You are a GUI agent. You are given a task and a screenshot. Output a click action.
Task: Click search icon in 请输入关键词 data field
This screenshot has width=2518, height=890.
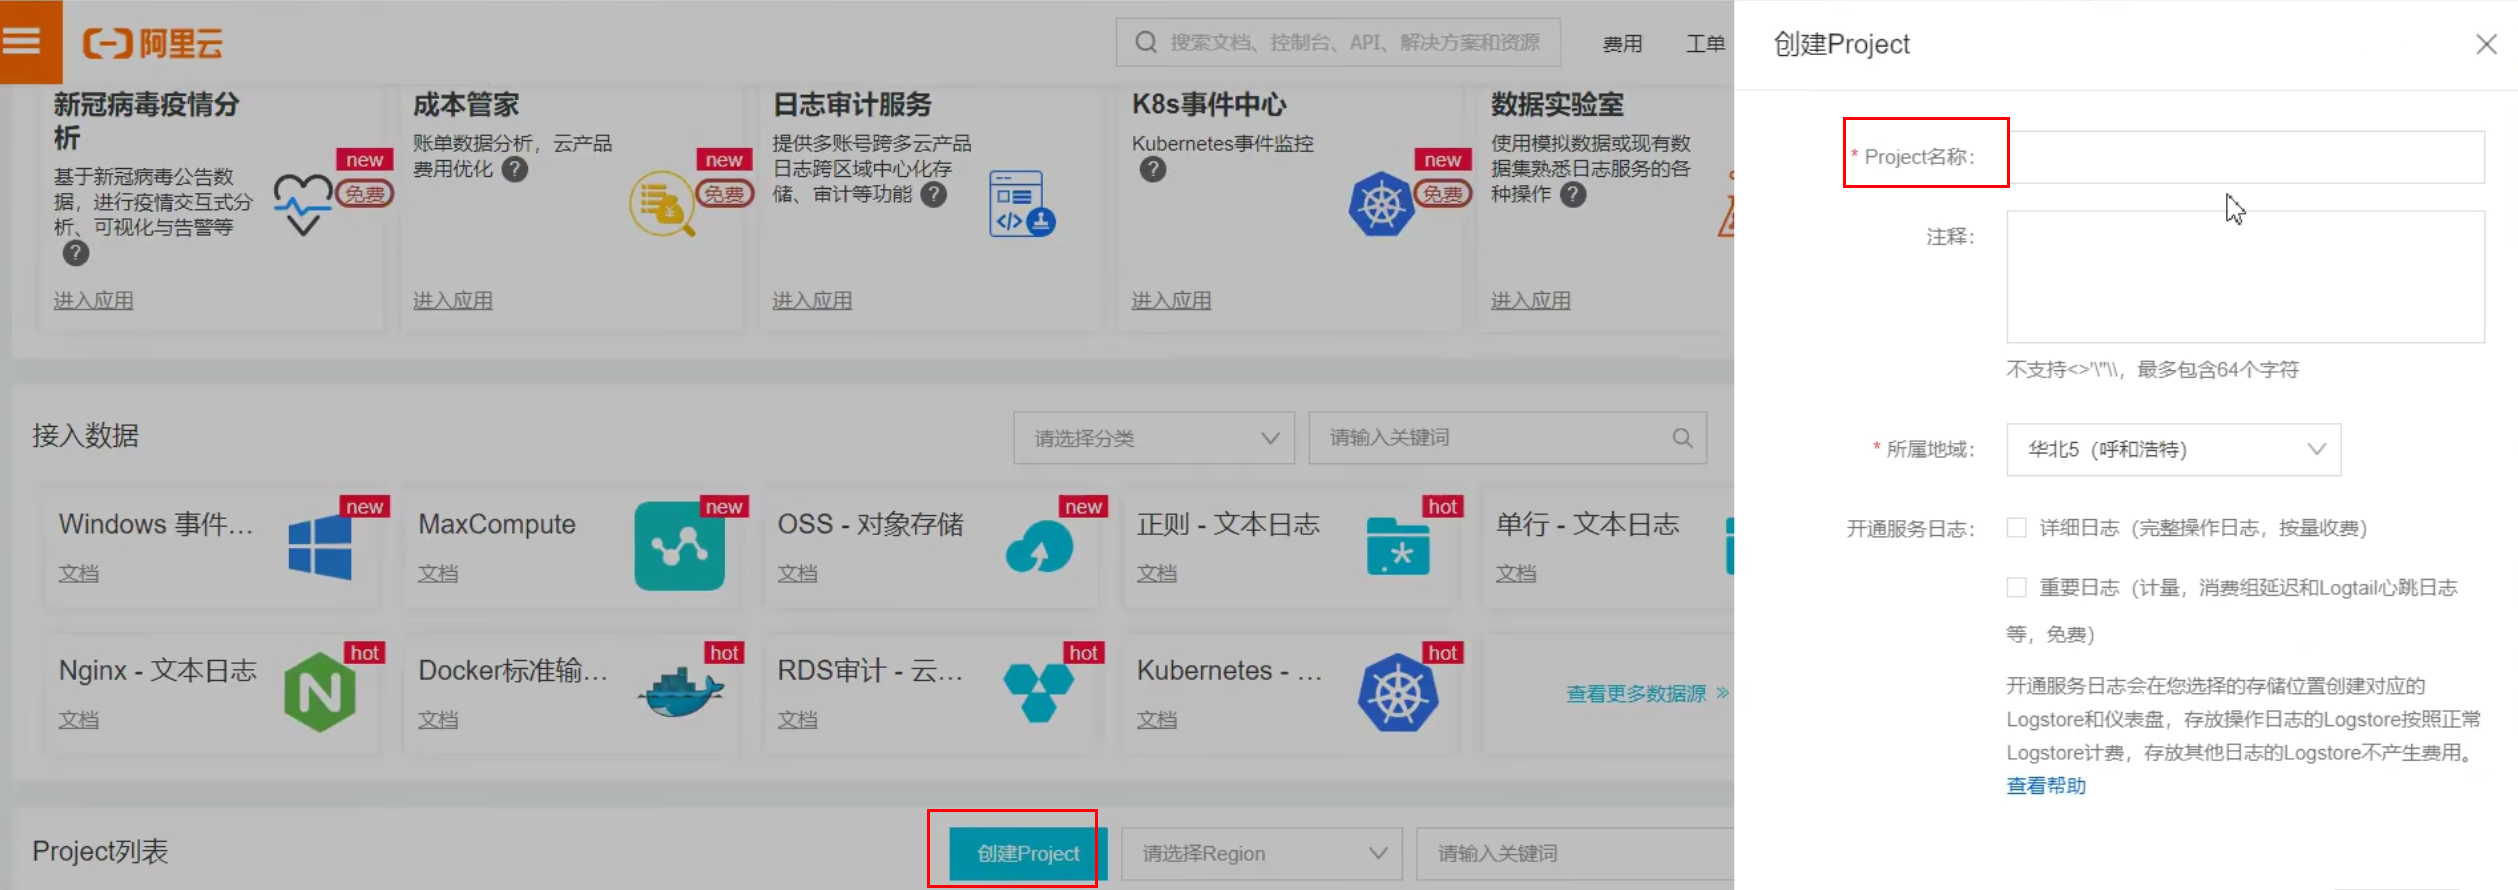point(1682,438)
